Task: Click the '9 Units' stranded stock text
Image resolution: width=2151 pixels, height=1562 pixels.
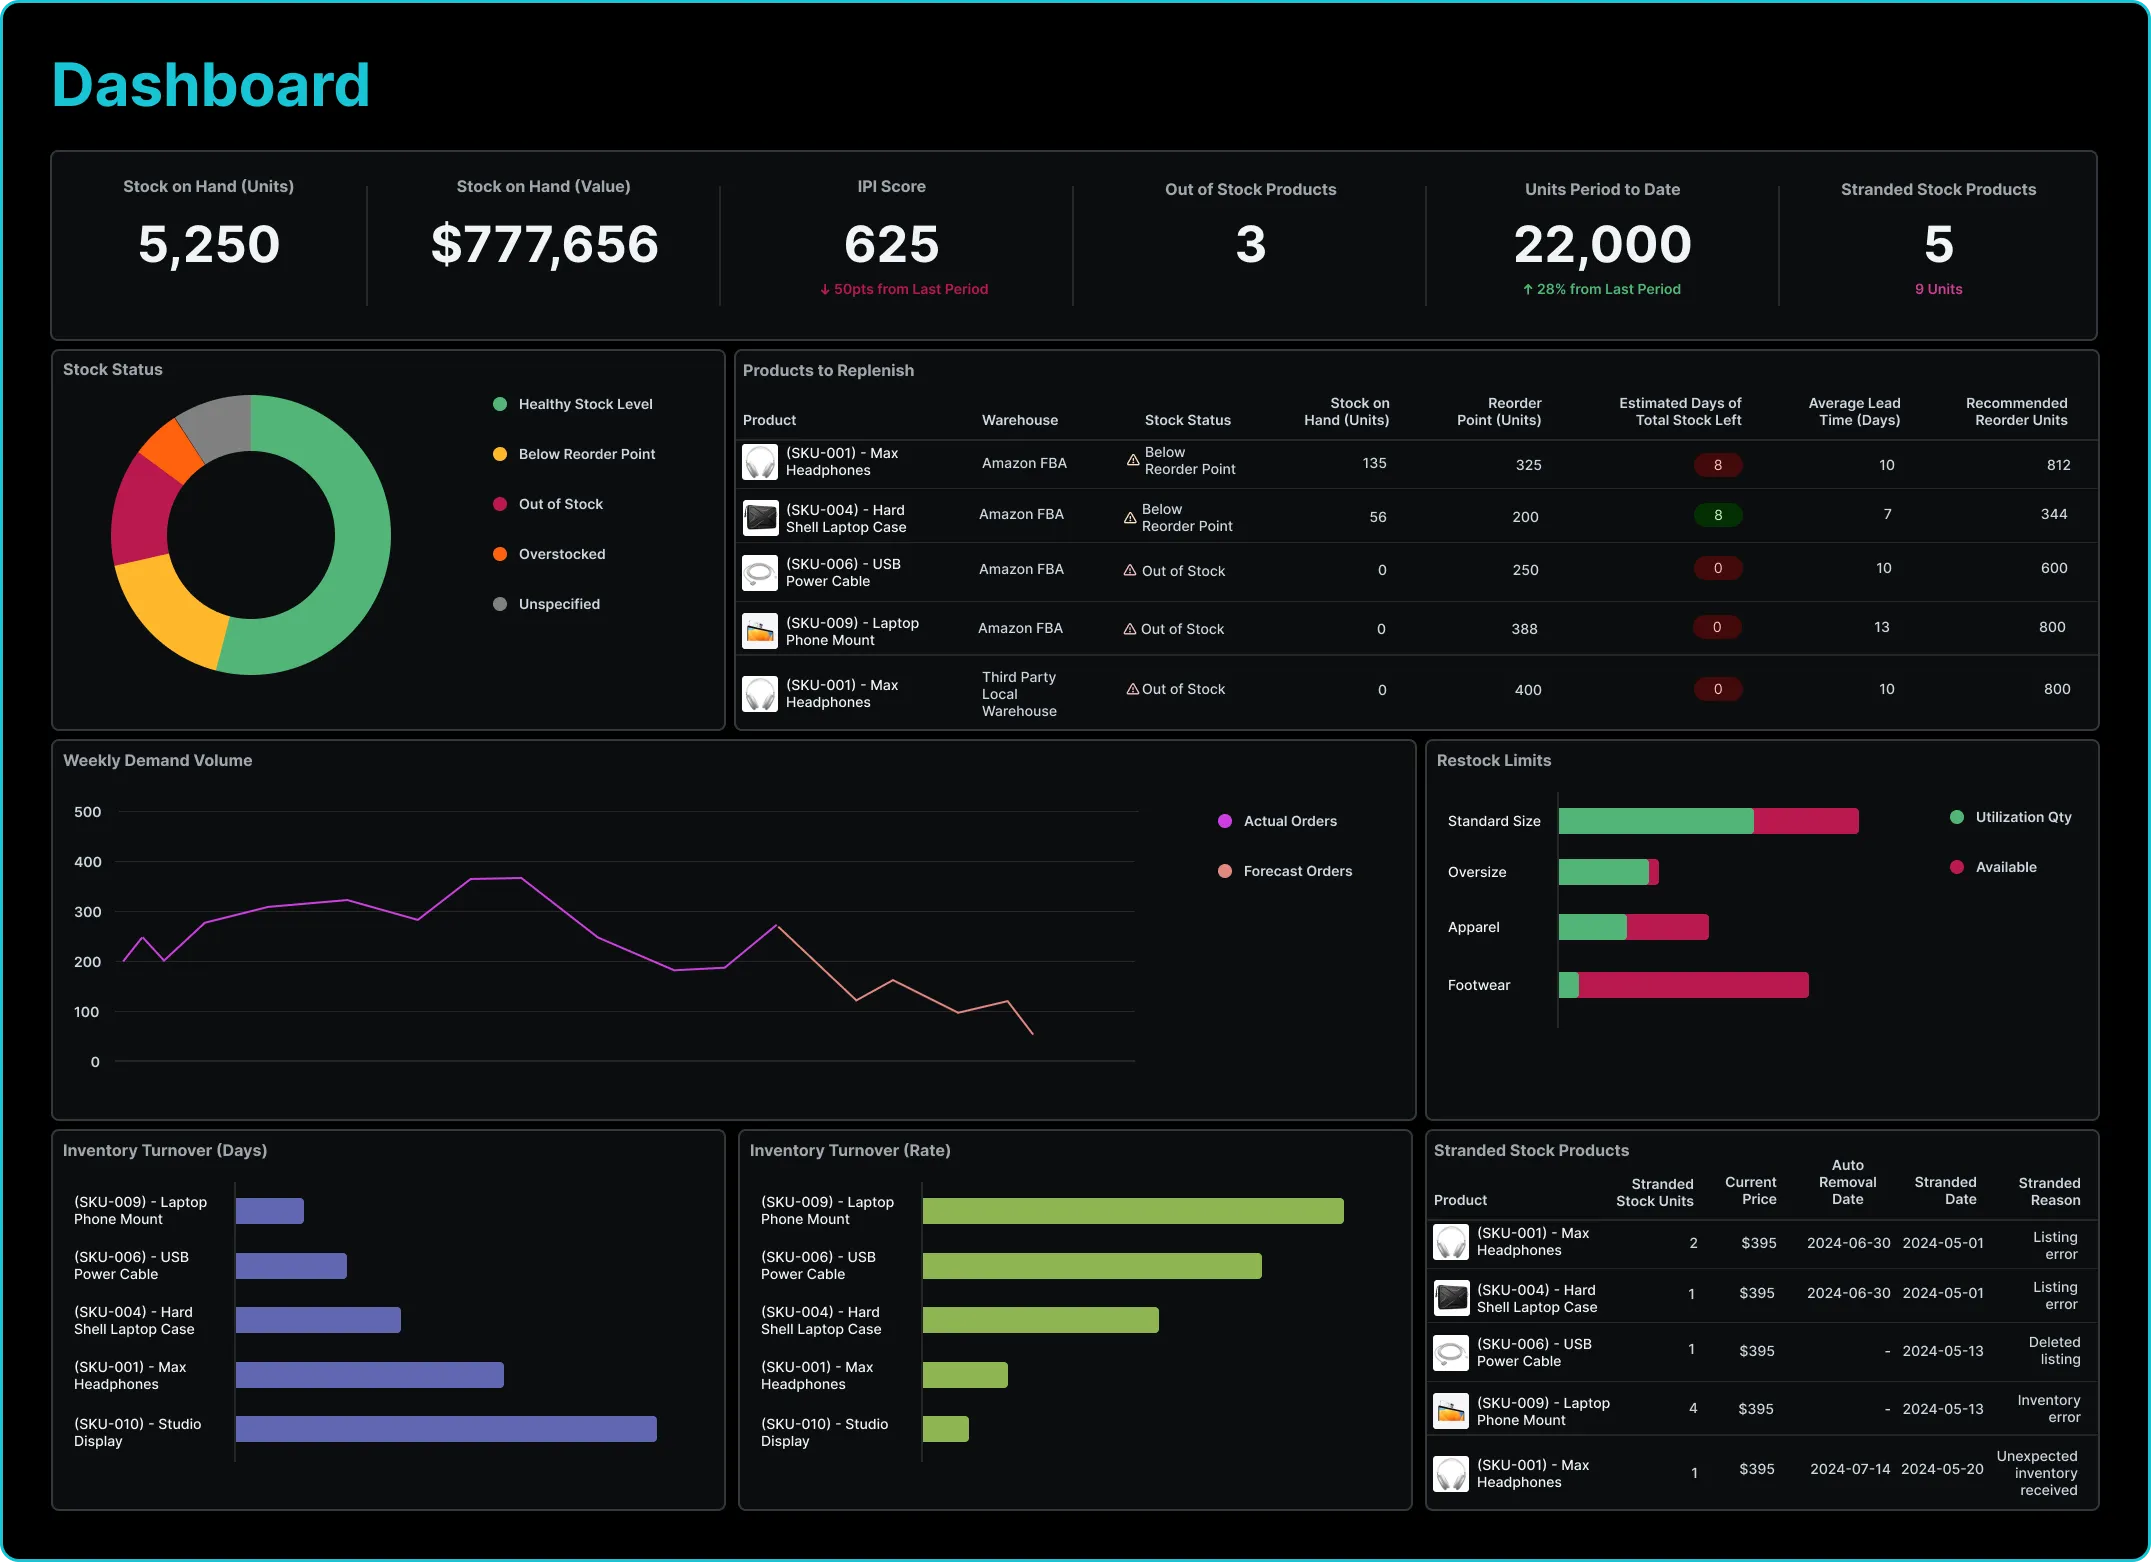Action: pos(1939,289)
